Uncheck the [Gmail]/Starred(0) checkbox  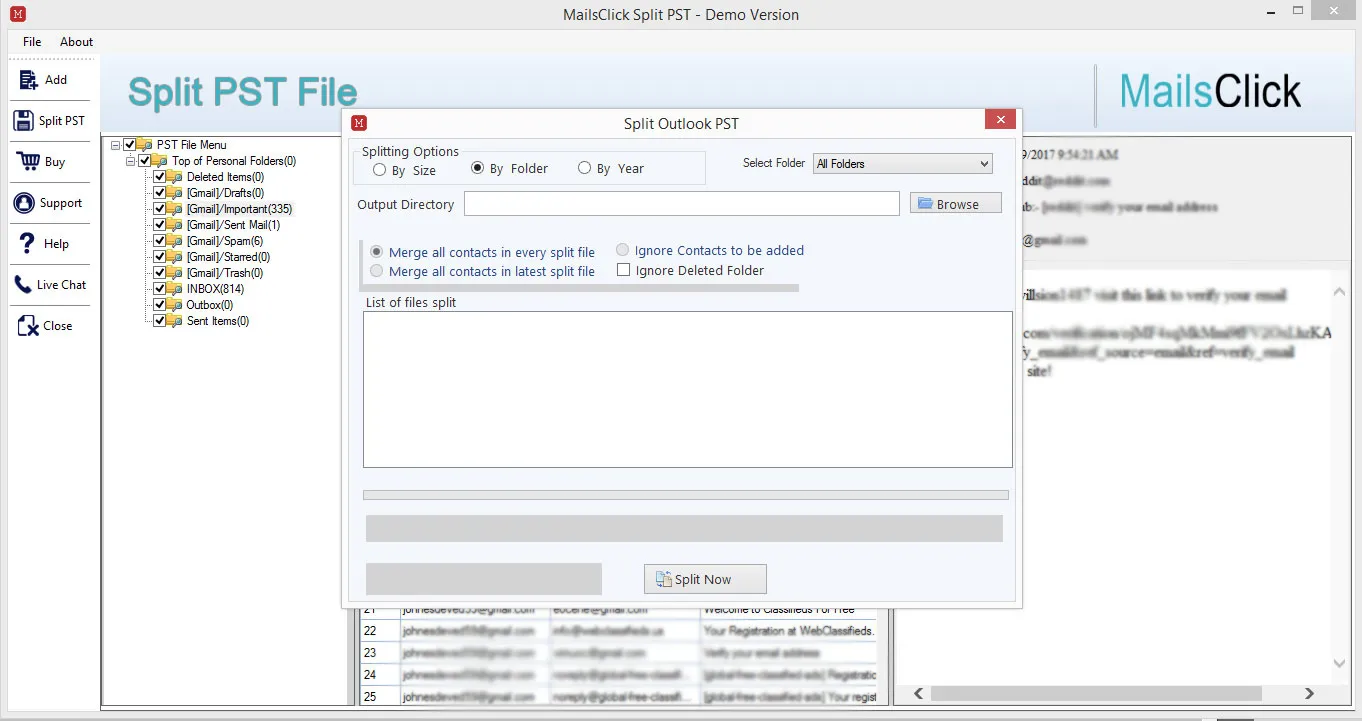click(160, 257)
